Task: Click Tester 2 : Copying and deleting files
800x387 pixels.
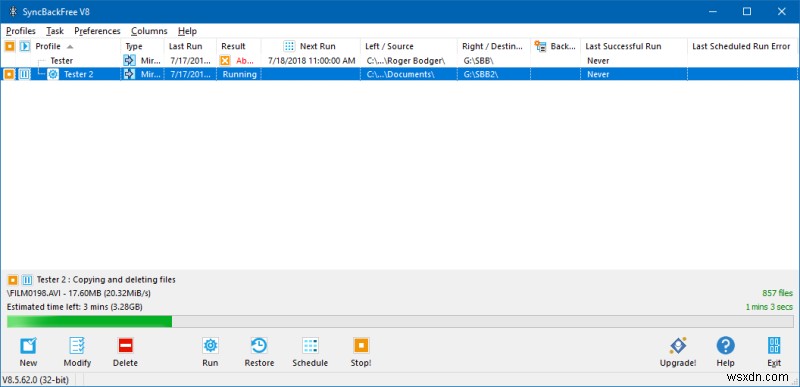Action: [106, 280]
